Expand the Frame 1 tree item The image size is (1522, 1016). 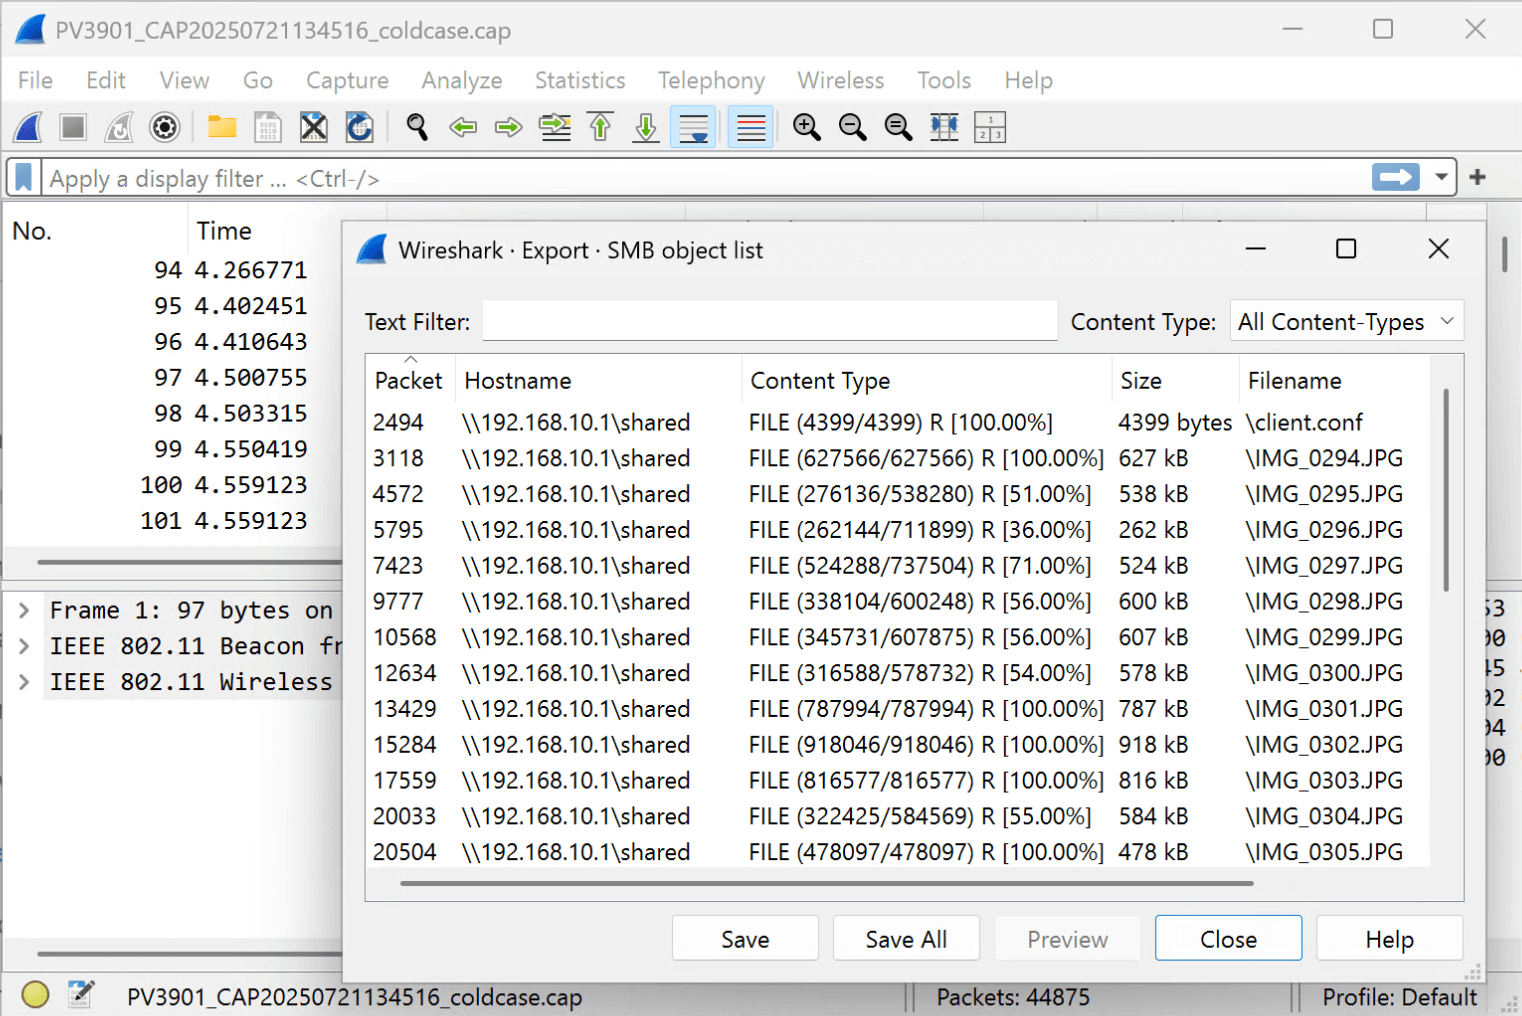(x=24, y=609)
